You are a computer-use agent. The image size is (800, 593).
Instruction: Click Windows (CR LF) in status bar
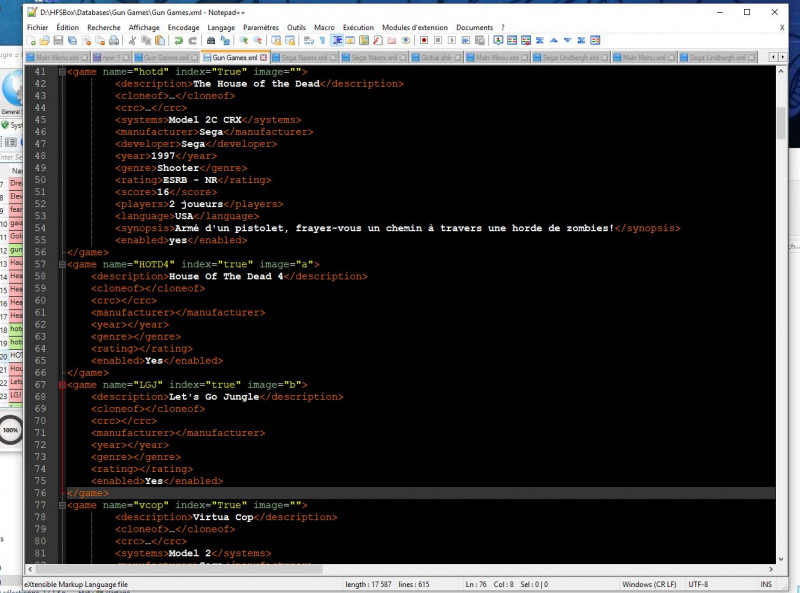[x=649, y=584]
